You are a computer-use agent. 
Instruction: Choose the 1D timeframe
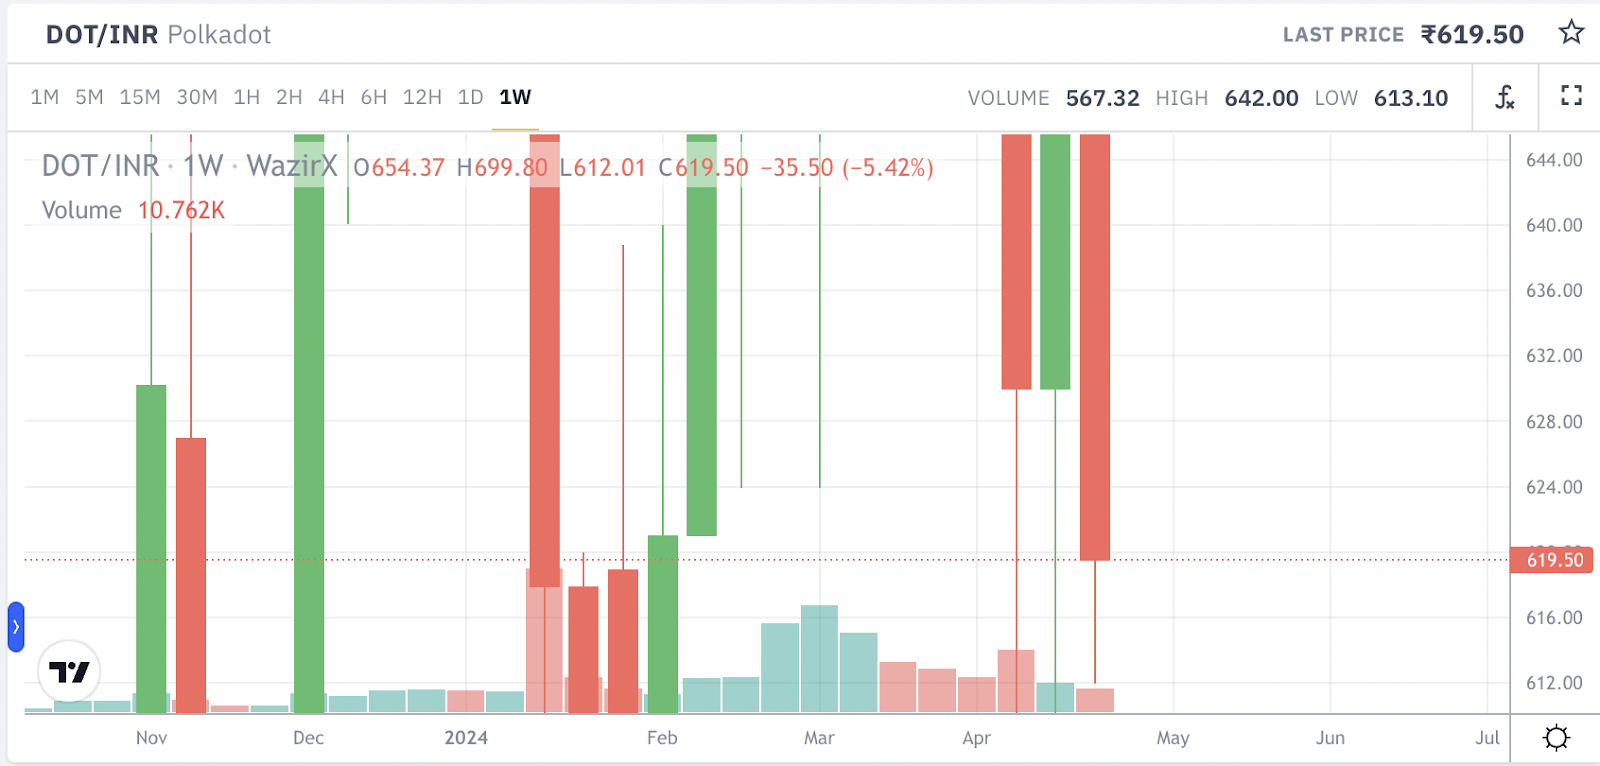point(470,97)
